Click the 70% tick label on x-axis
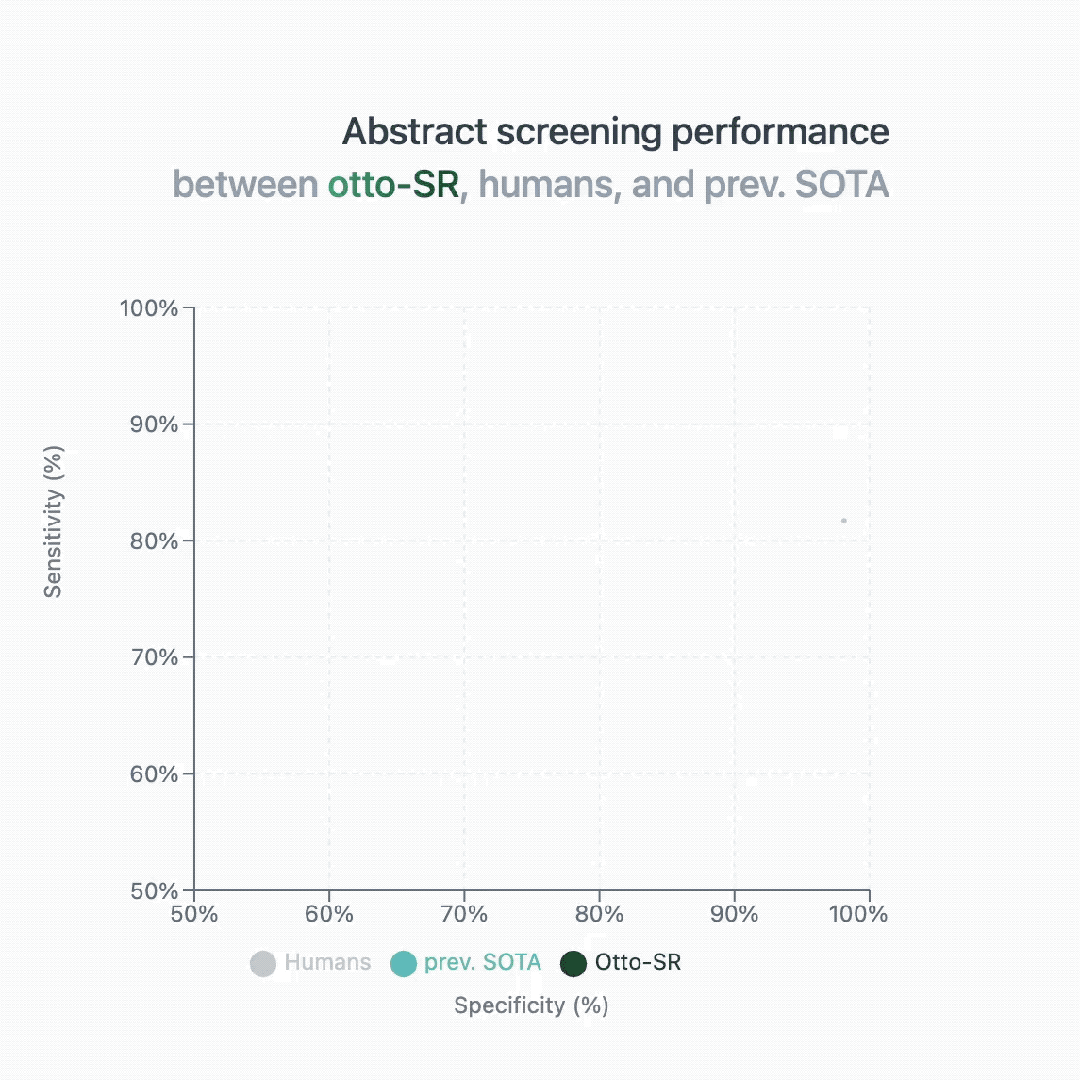 tap(464, 915)
